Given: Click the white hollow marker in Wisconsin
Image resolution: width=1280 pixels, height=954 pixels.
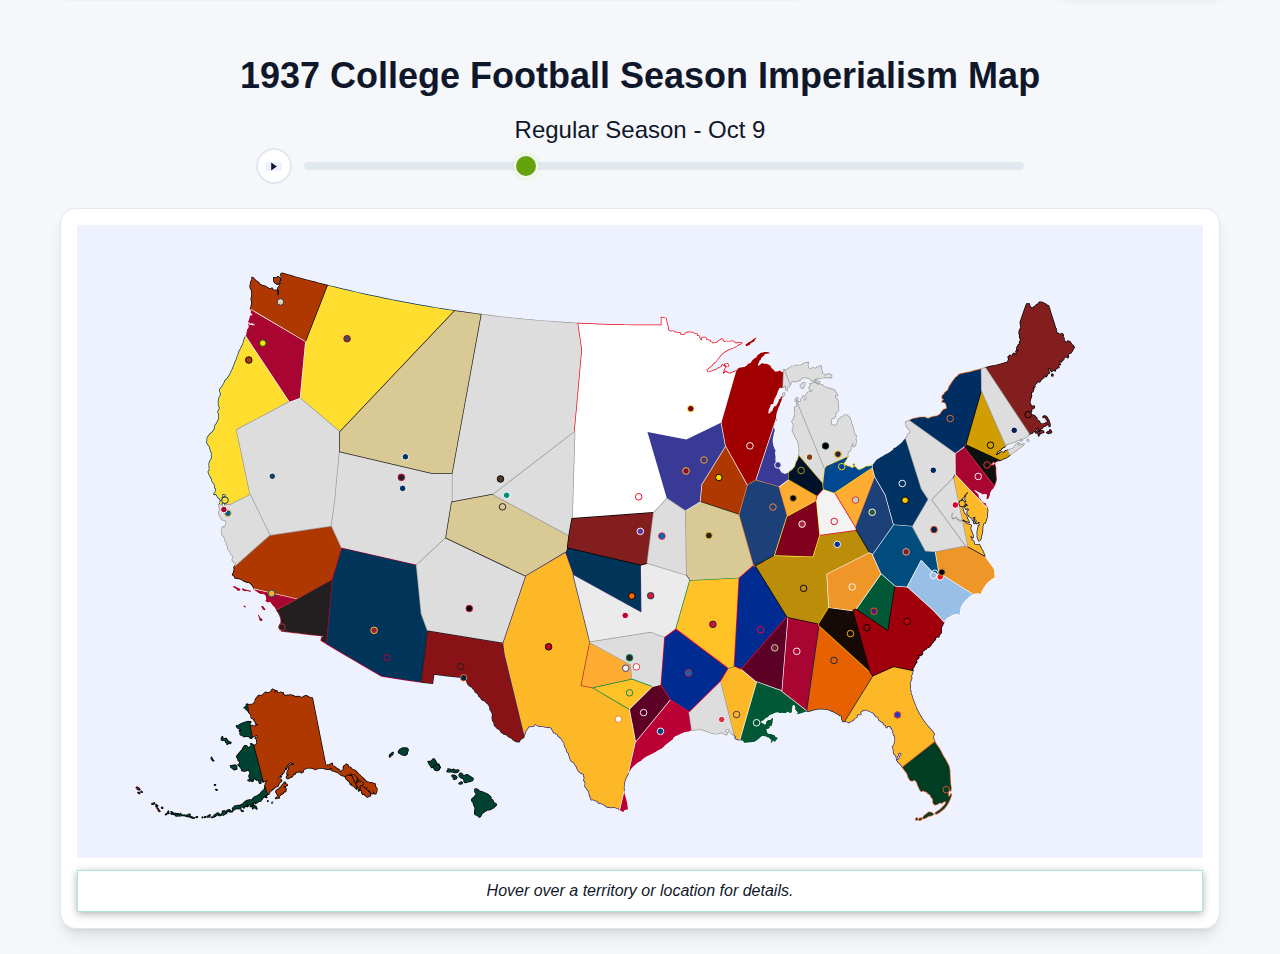Looking at the screenshot, I should pos(750,445).
